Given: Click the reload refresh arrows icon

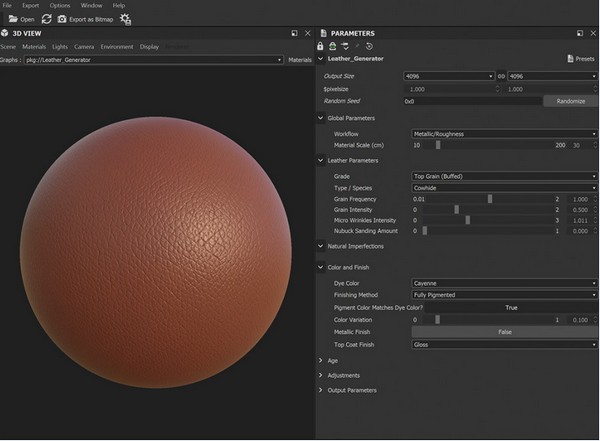Looking at the screenshot, I should click(x=46, y=19).
